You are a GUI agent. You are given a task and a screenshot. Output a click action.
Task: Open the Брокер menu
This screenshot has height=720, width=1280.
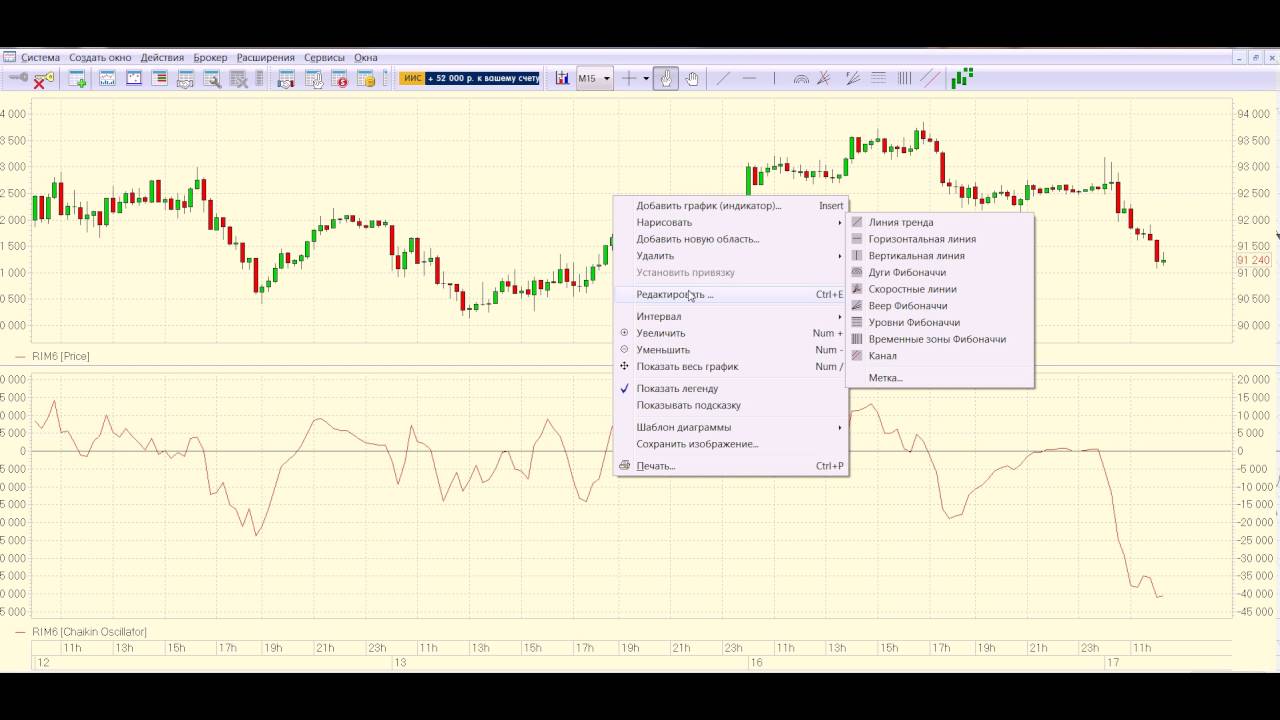click(x=210, y=58)
